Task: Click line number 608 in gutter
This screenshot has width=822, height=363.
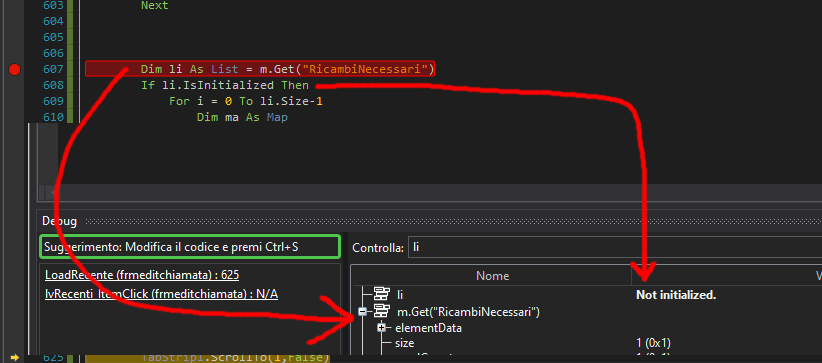Action: point(54,85)
